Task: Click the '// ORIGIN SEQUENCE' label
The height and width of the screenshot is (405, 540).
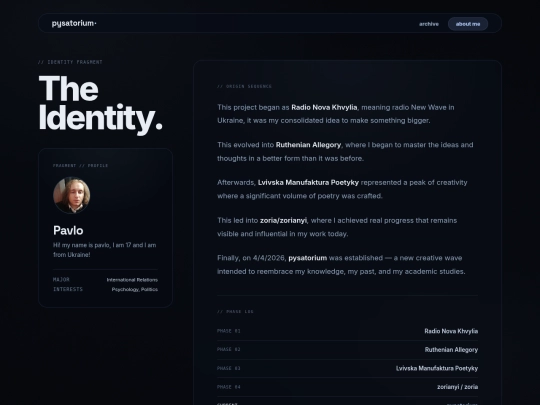Action: pyautogui.click(x=244, y=86)
